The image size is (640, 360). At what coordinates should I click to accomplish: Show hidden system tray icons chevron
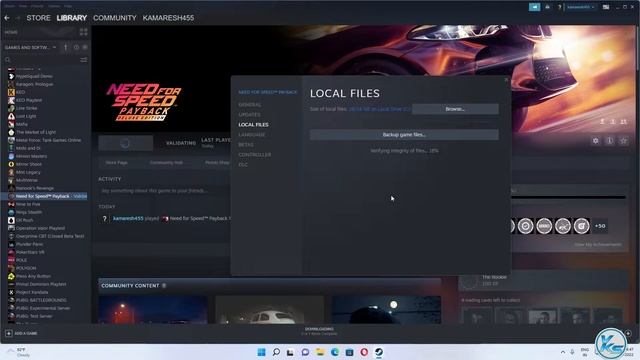563,352
